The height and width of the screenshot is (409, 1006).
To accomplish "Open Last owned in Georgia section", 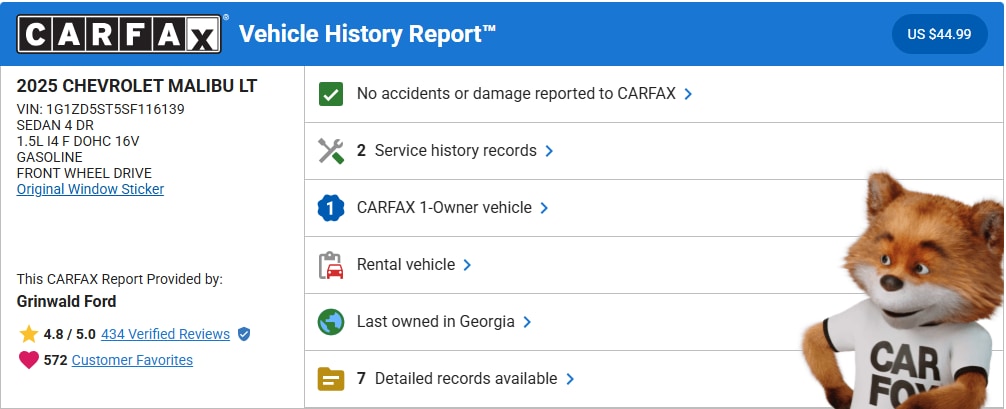I will point(435,322).
